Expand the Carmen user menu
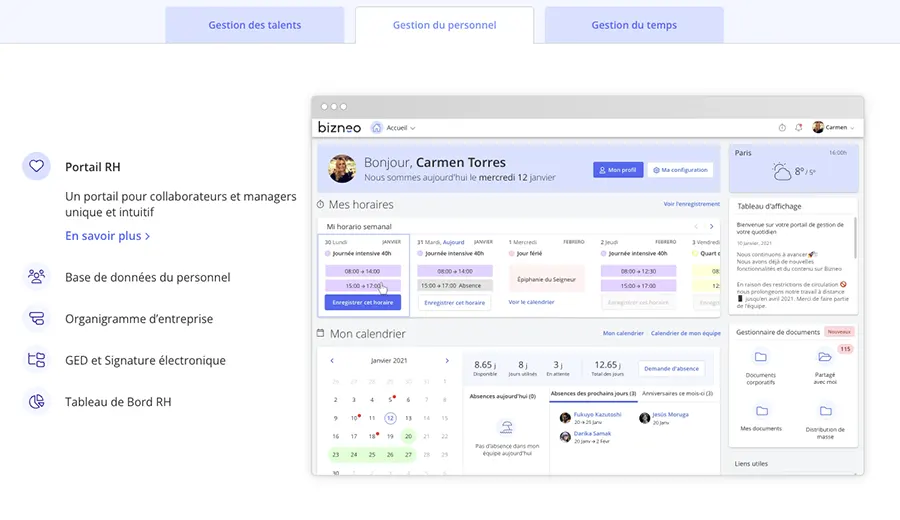The width and height of the screenshot is (900, 520). click(833, 127)
